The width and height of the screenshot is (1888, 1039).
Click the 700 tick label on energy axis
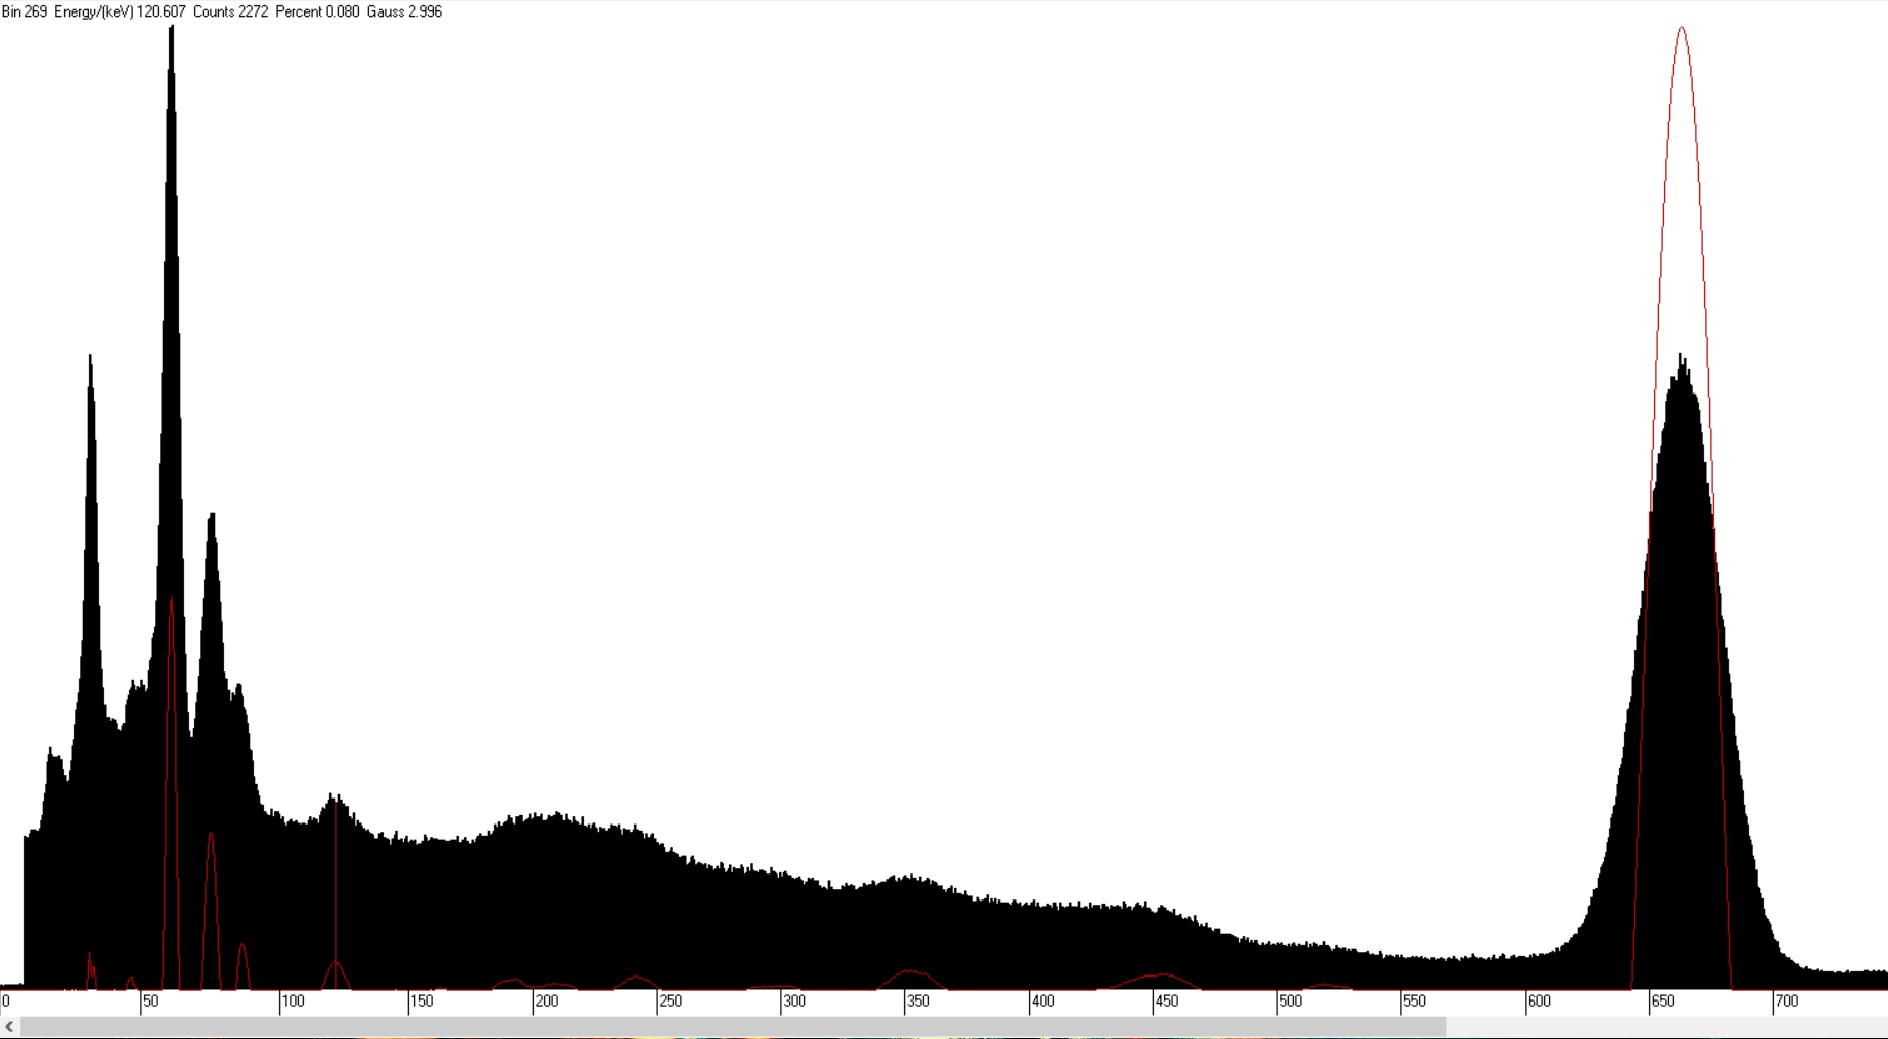[1786, 1001]
